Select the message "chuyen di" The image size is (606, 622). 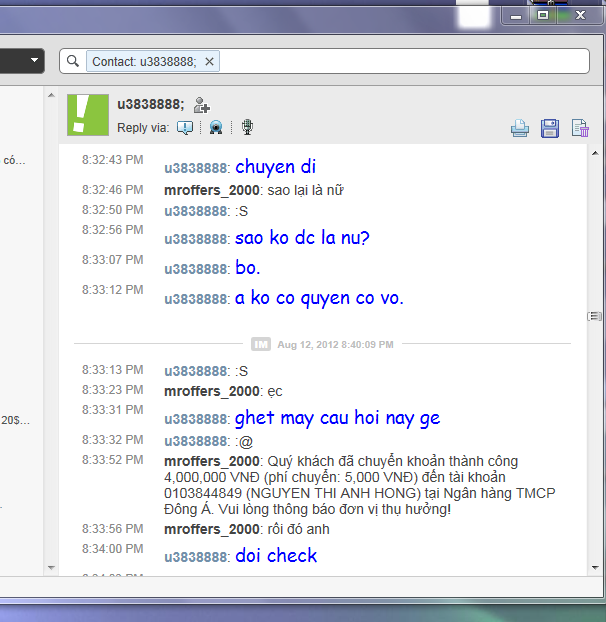[276, 167]
